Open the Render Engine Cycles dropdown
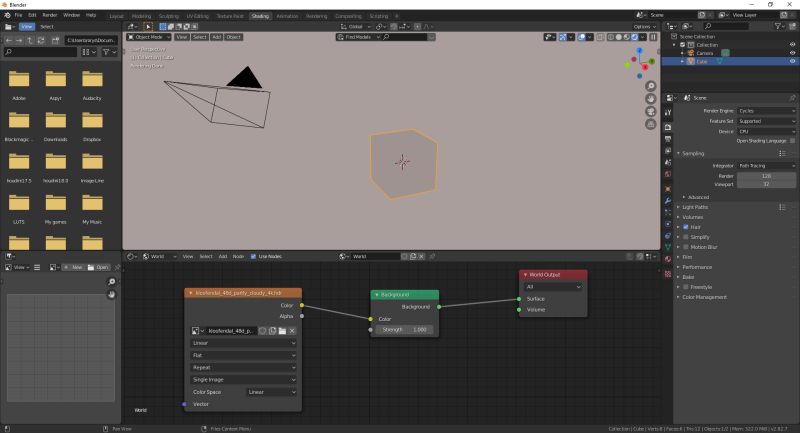Image resolution: width=800 pixels, height=433 pixels. 766,111
